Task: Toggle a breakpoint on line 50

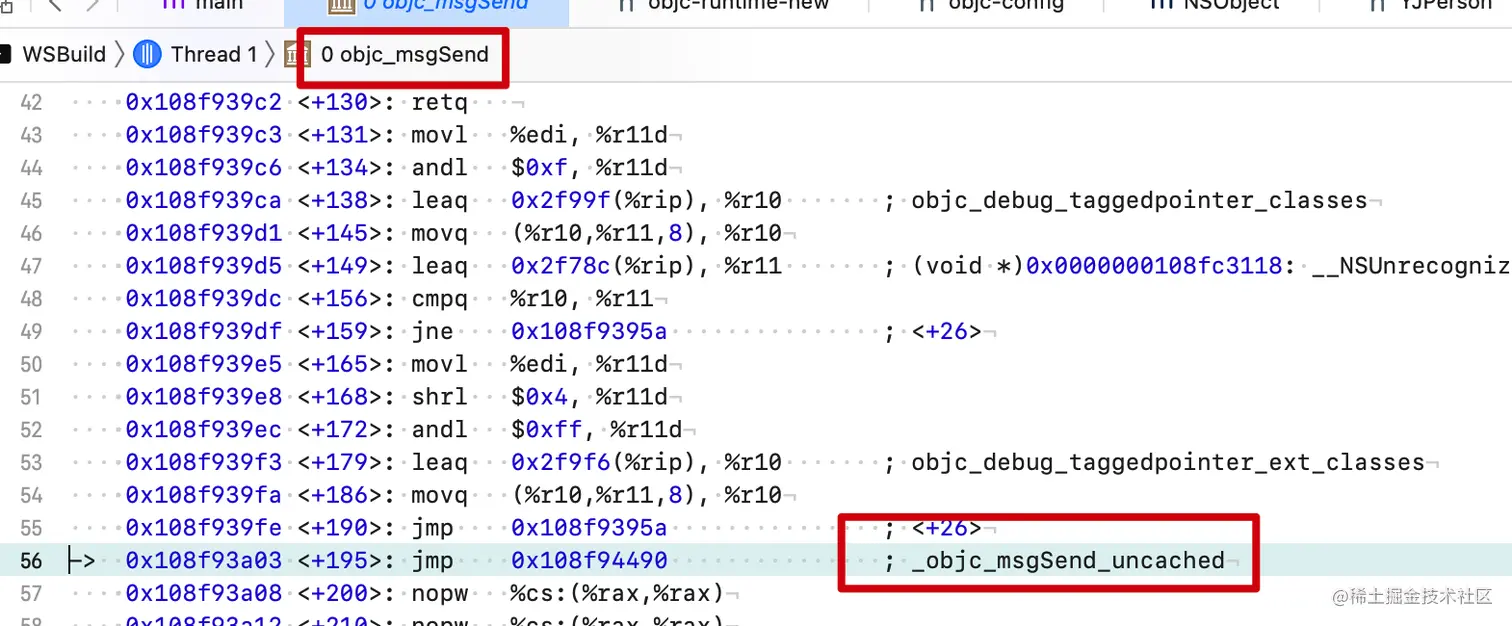Action: [31, 364]
